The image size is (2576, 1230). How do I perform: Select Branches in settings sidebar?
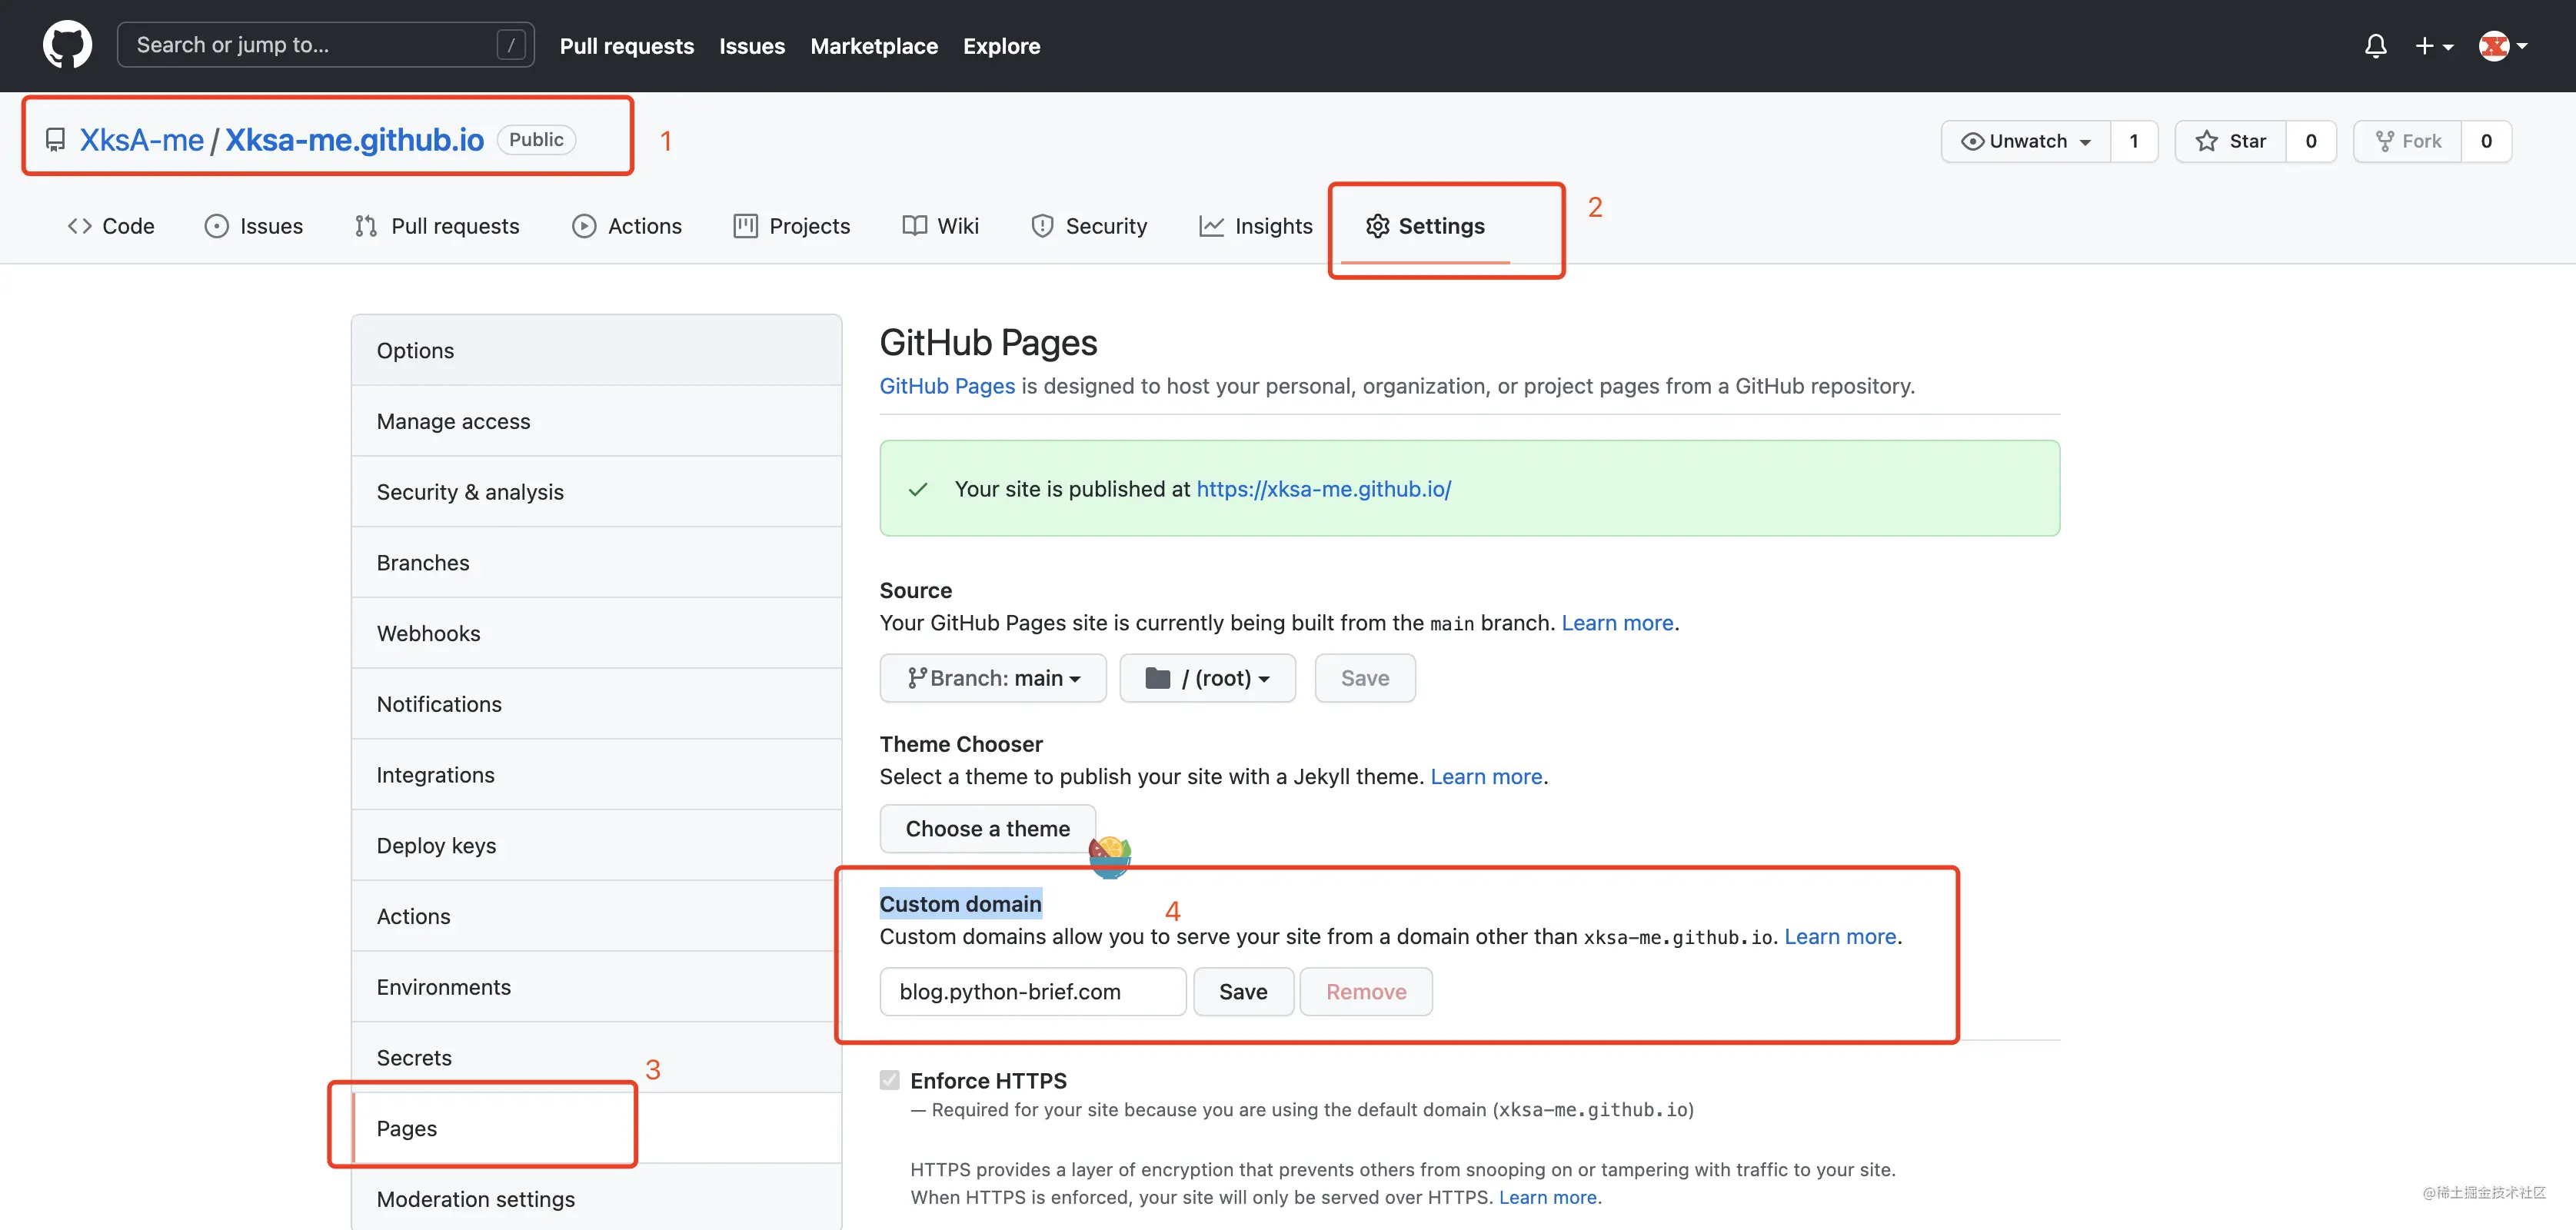(597, 563)
